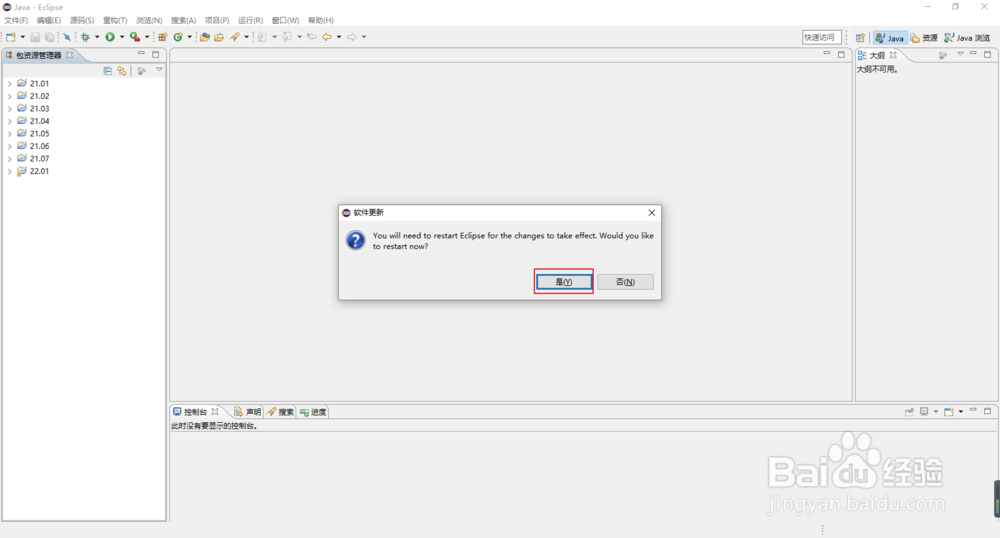This screenshot has height=538, width=1000.
Task: Expand project 21.04
Action: click(x=10, y=121)
